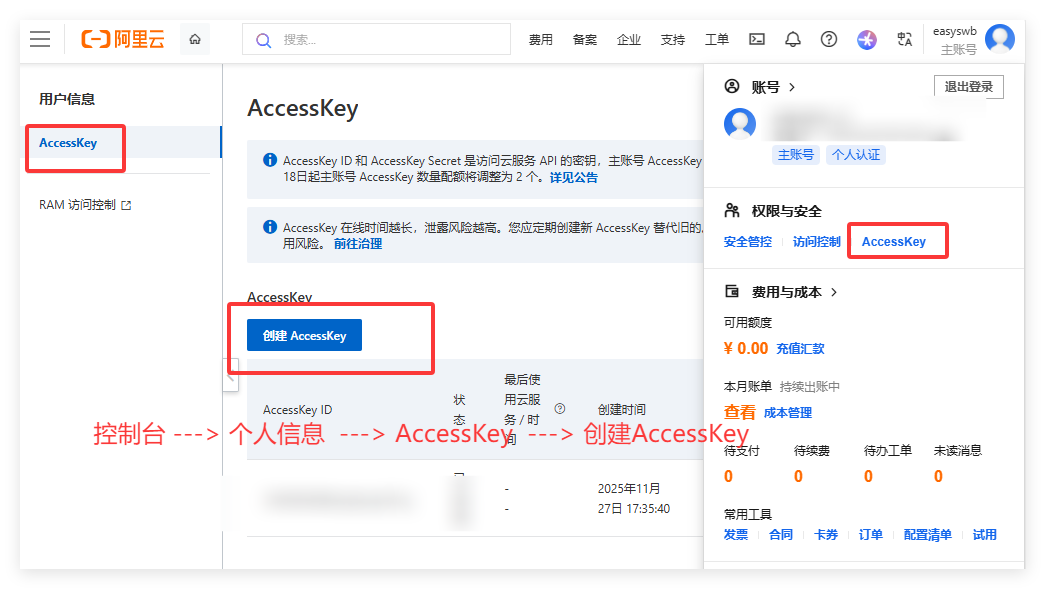
Task: Click the 2025年11月27日 creation time cell
Action: tap(634, 498)
